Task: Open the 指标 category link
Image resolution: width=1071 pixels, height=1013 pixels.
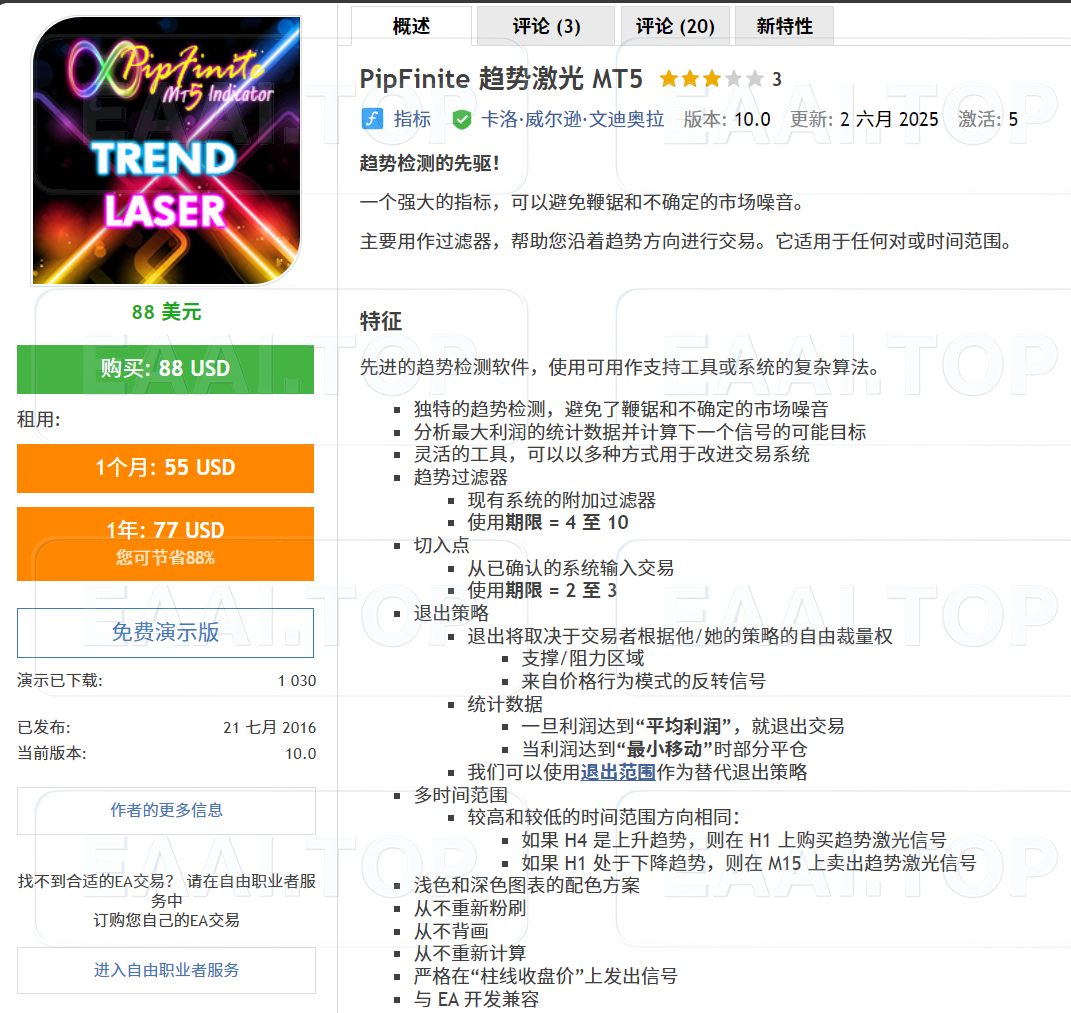Action: point(412,119)
